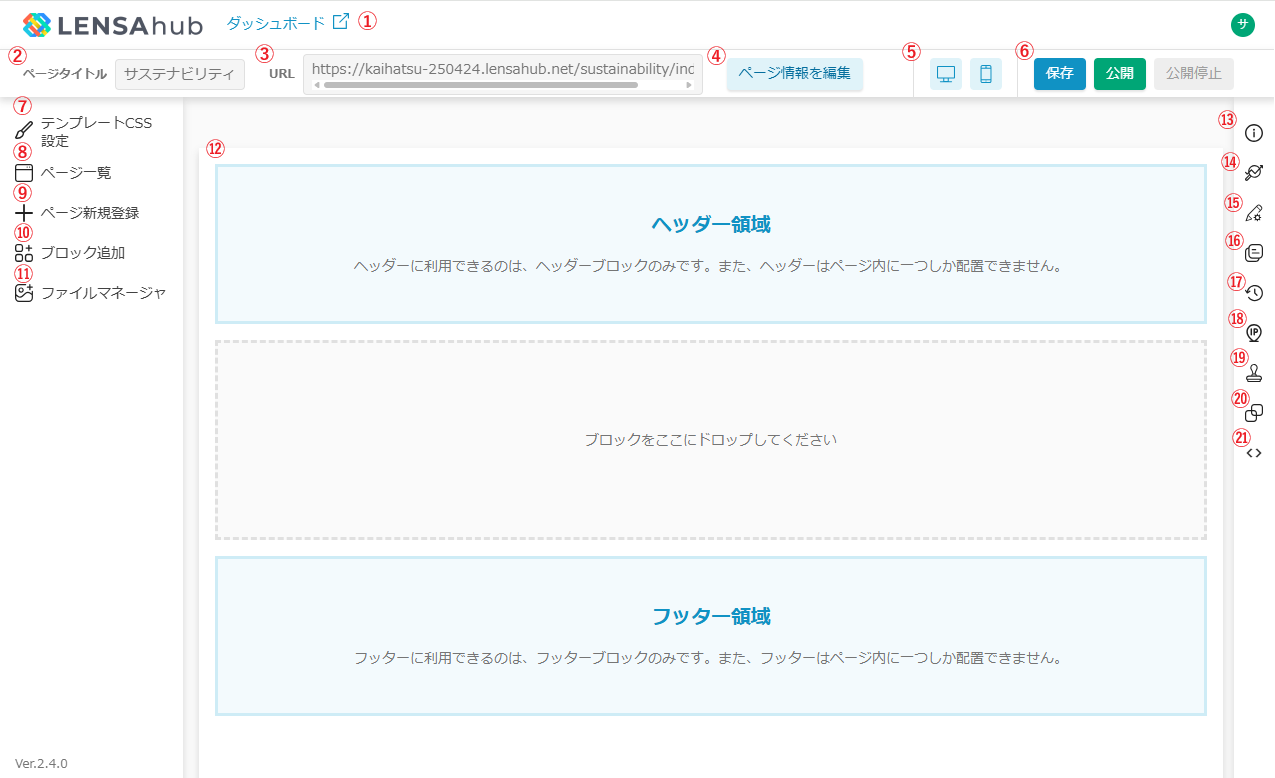Open the ダッシュボード link

[x=277, y=22]
